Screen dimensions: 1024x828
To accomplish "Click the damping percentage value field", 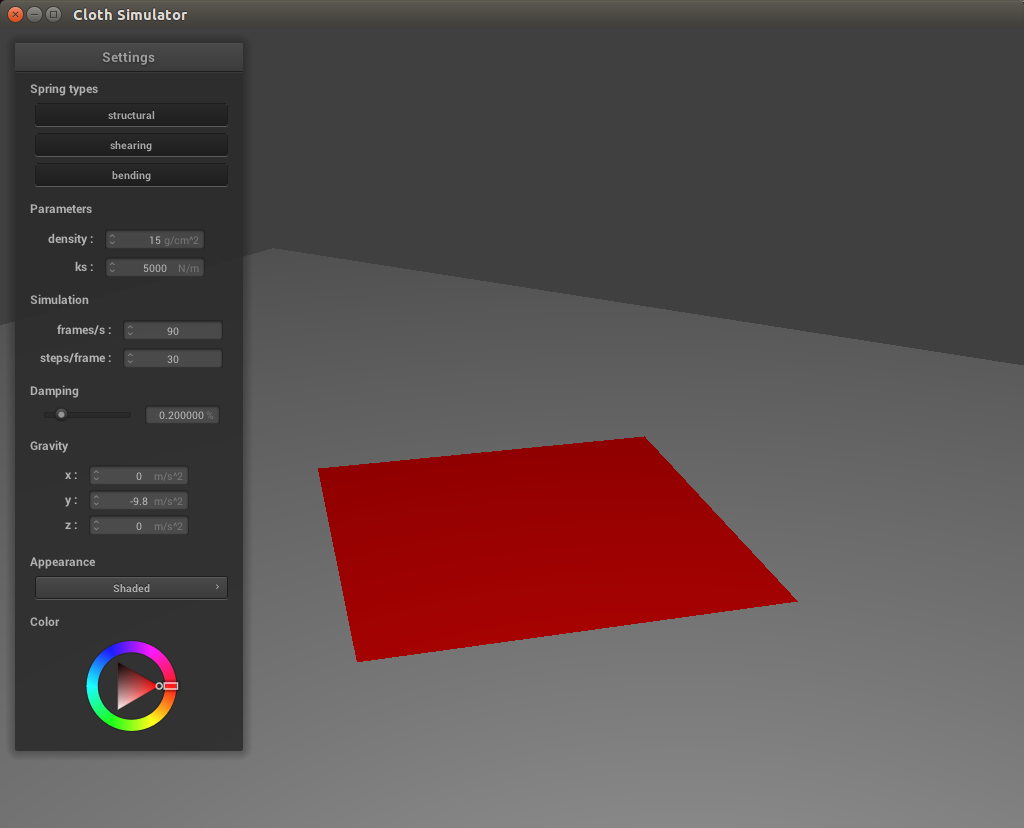I will coord(181,415).
